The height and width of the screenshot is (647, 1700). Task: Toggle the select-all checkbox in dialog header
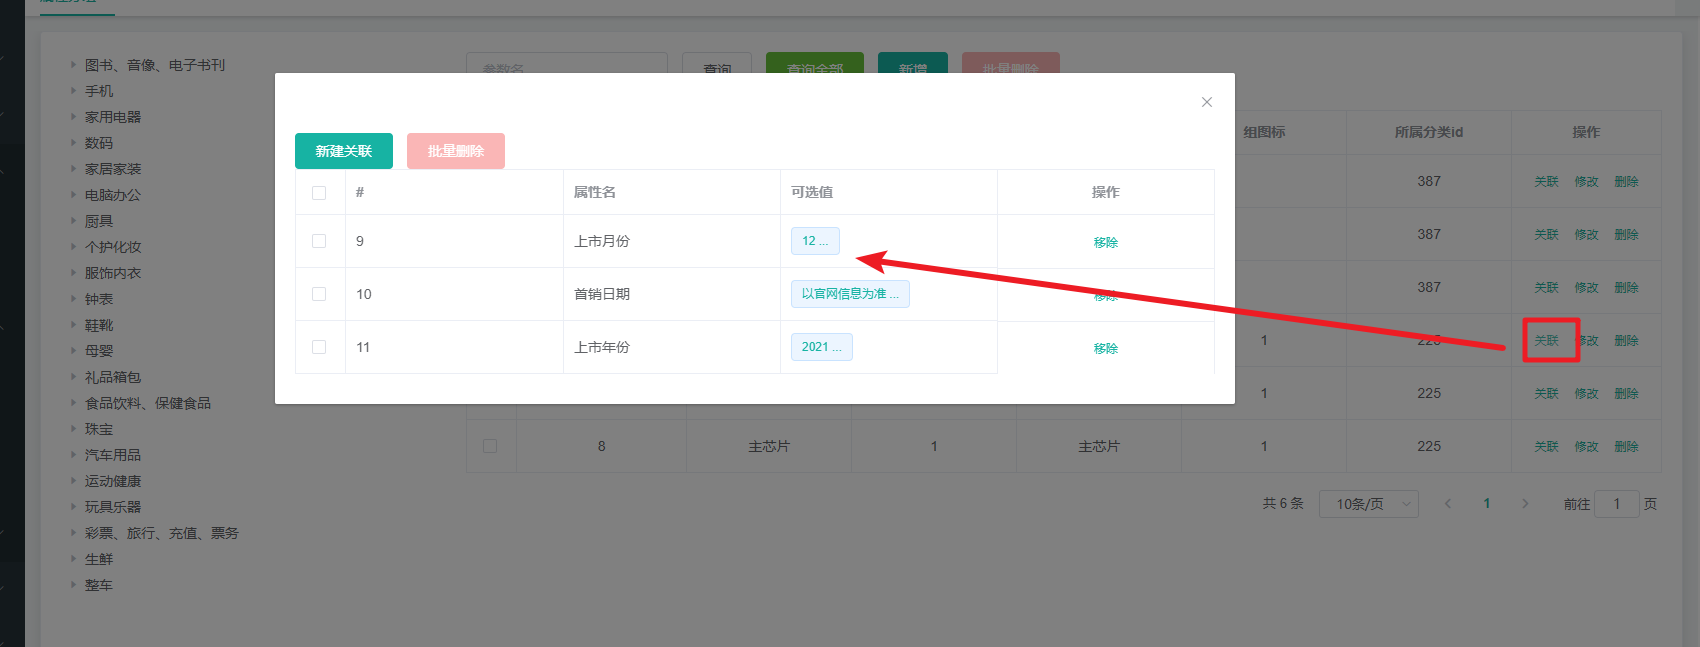(319, 193)
